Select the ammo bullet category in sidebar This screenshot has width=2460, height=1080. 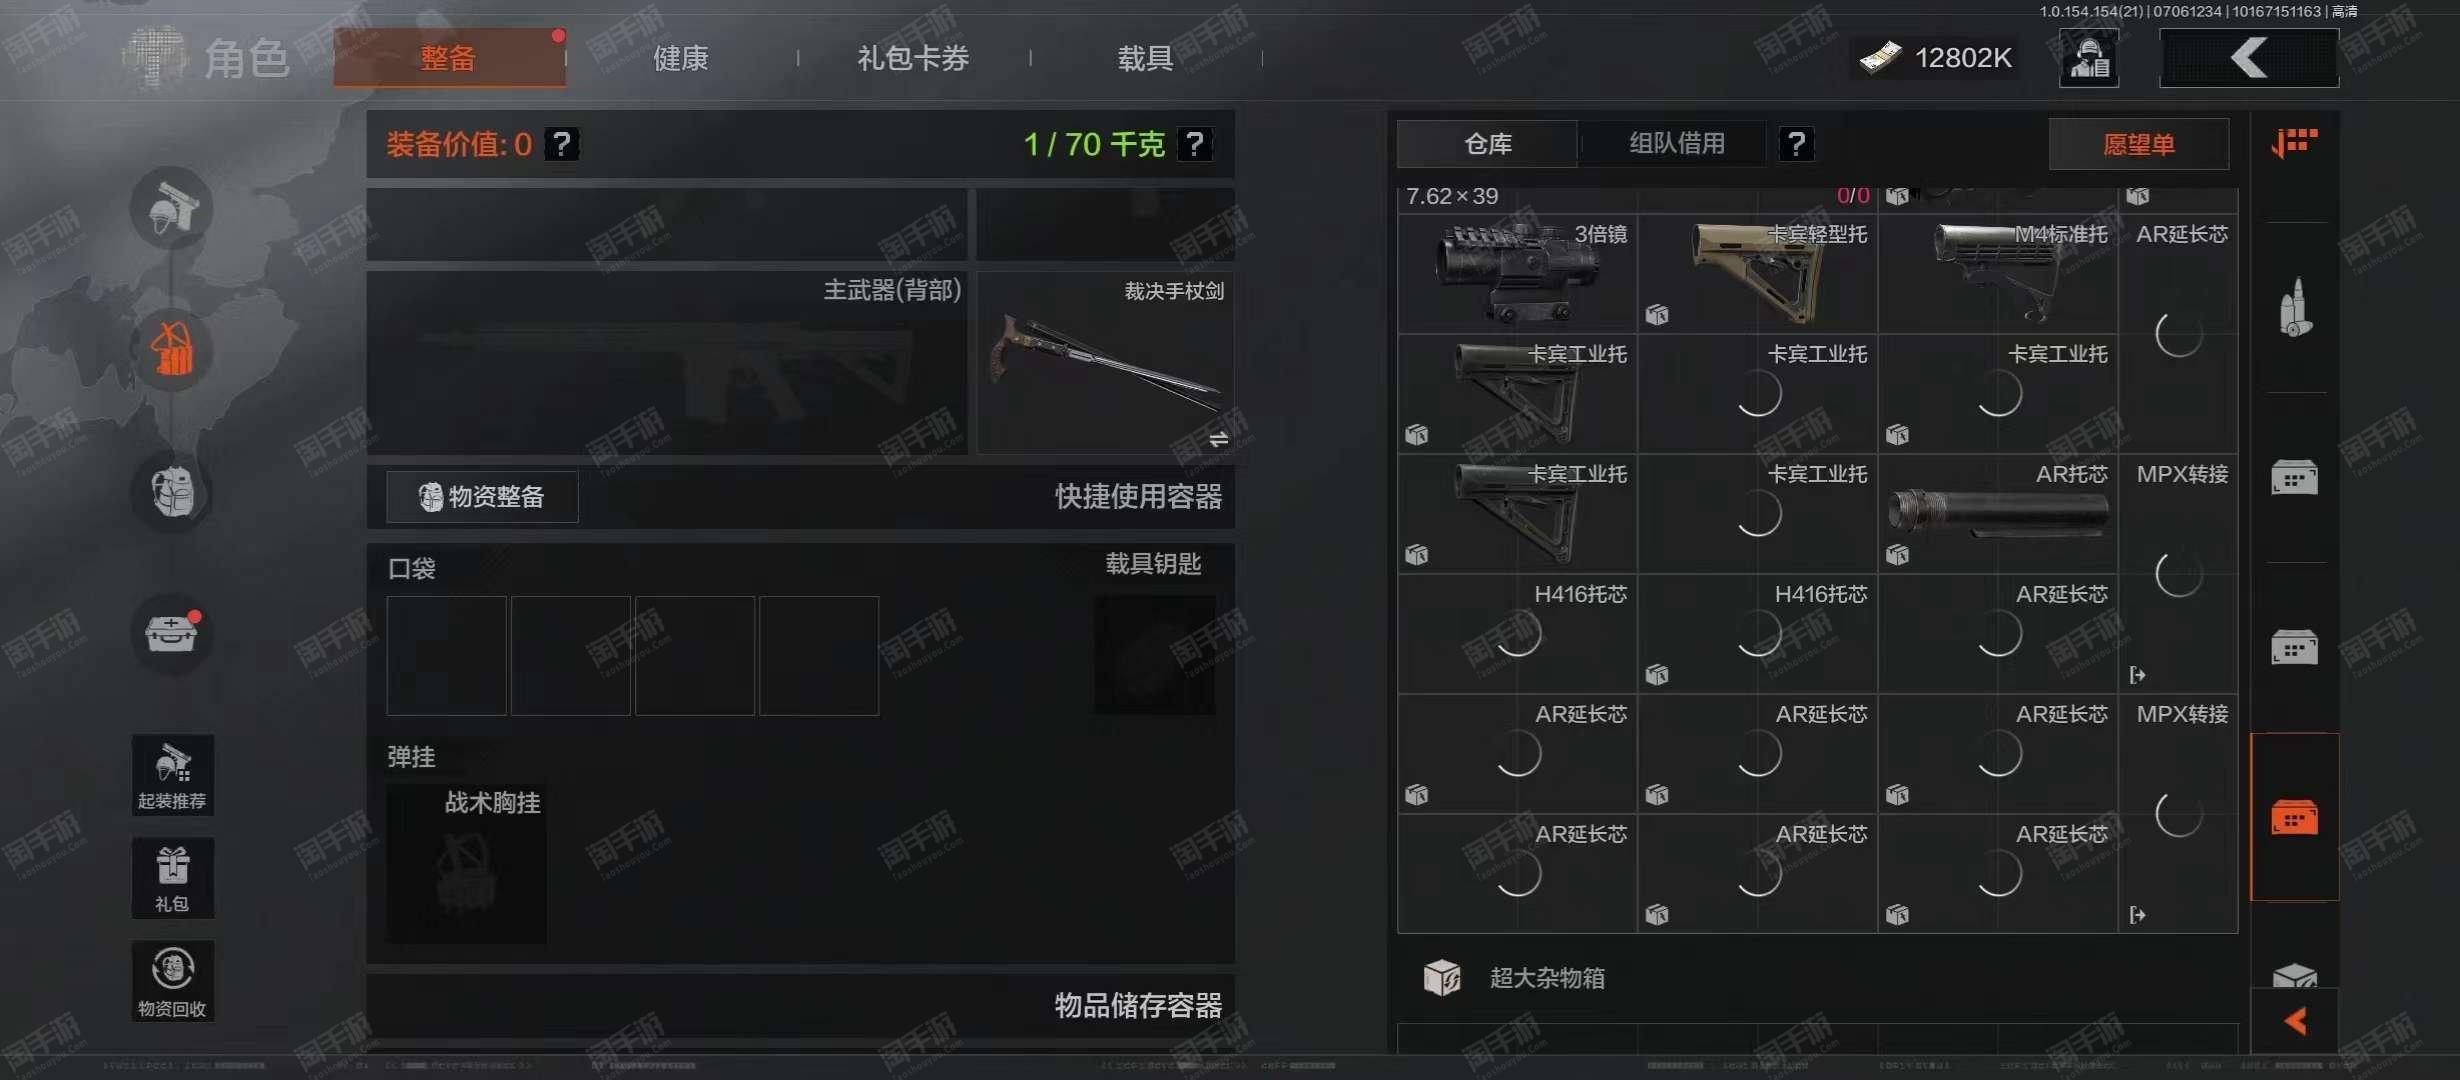point(2295,307)
